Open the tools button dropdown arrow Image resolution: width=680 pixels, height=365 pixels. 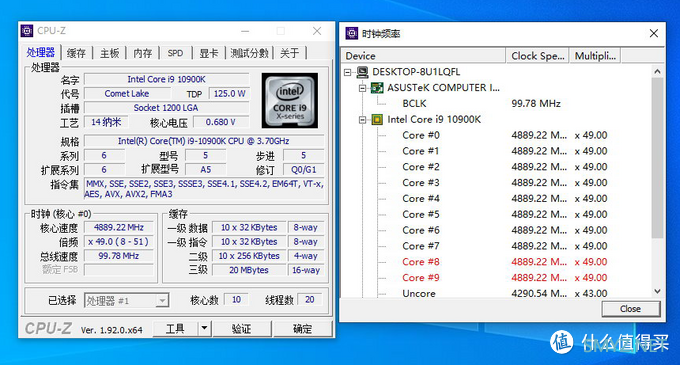204,329
